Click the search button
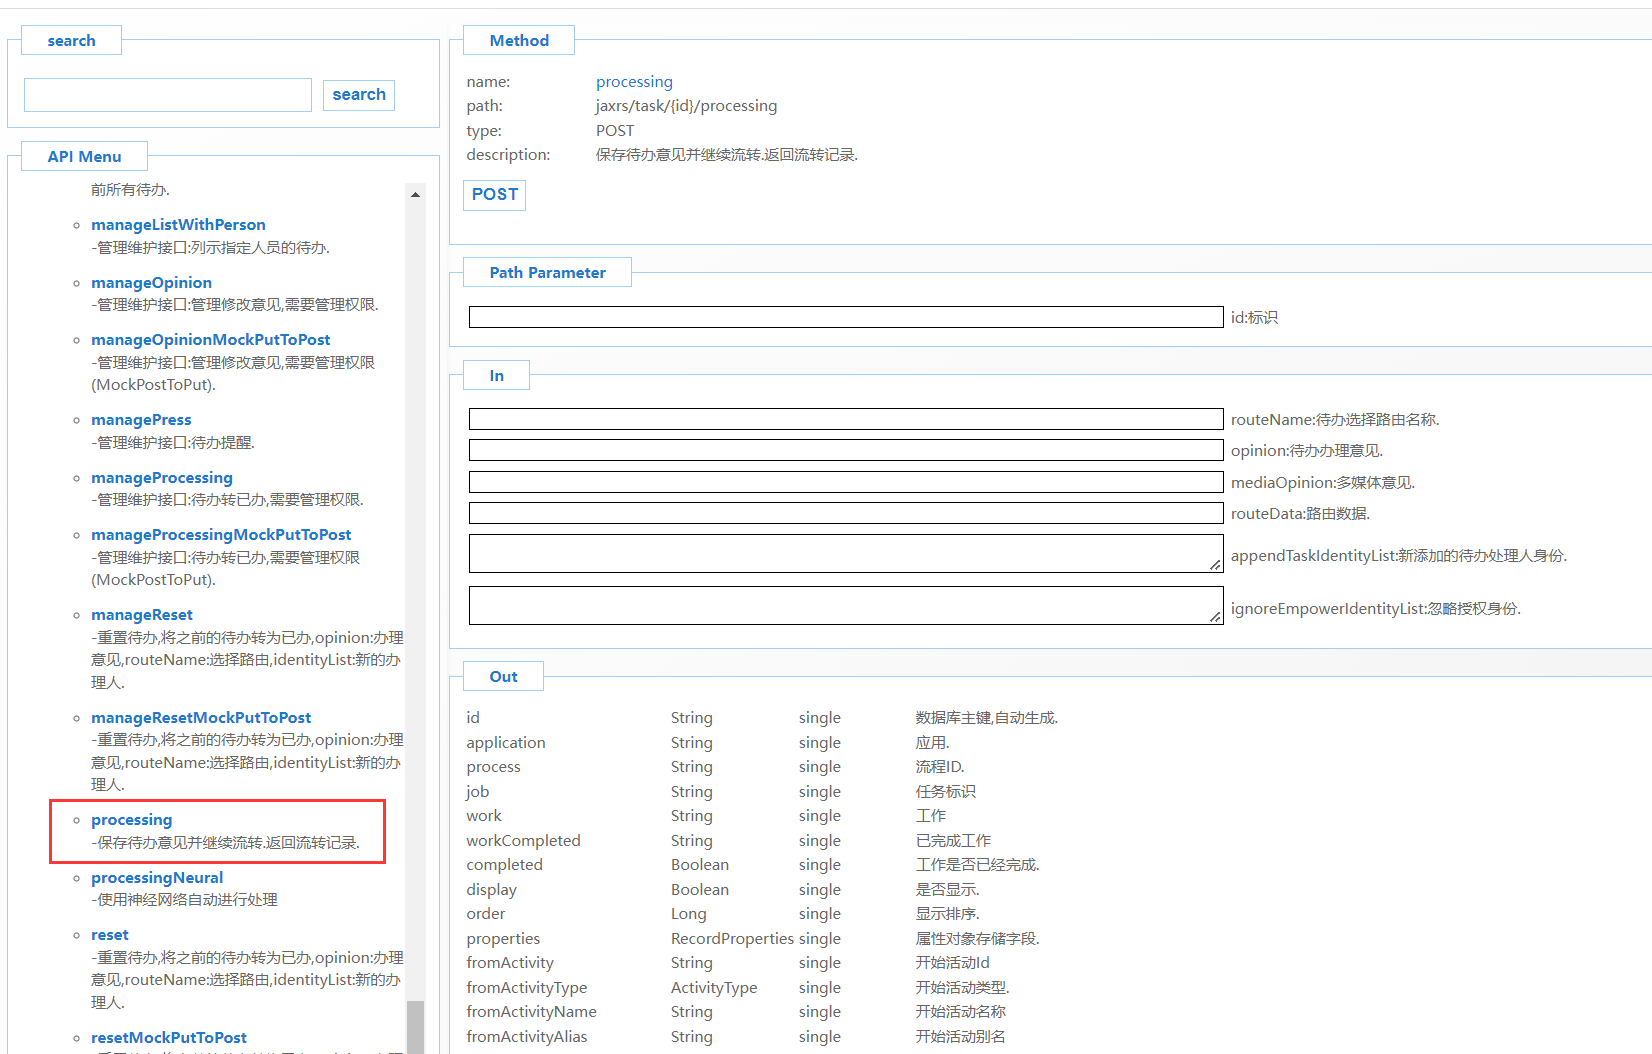The height and width of the screenshot is (1054, 1652). tap(358, 95)
